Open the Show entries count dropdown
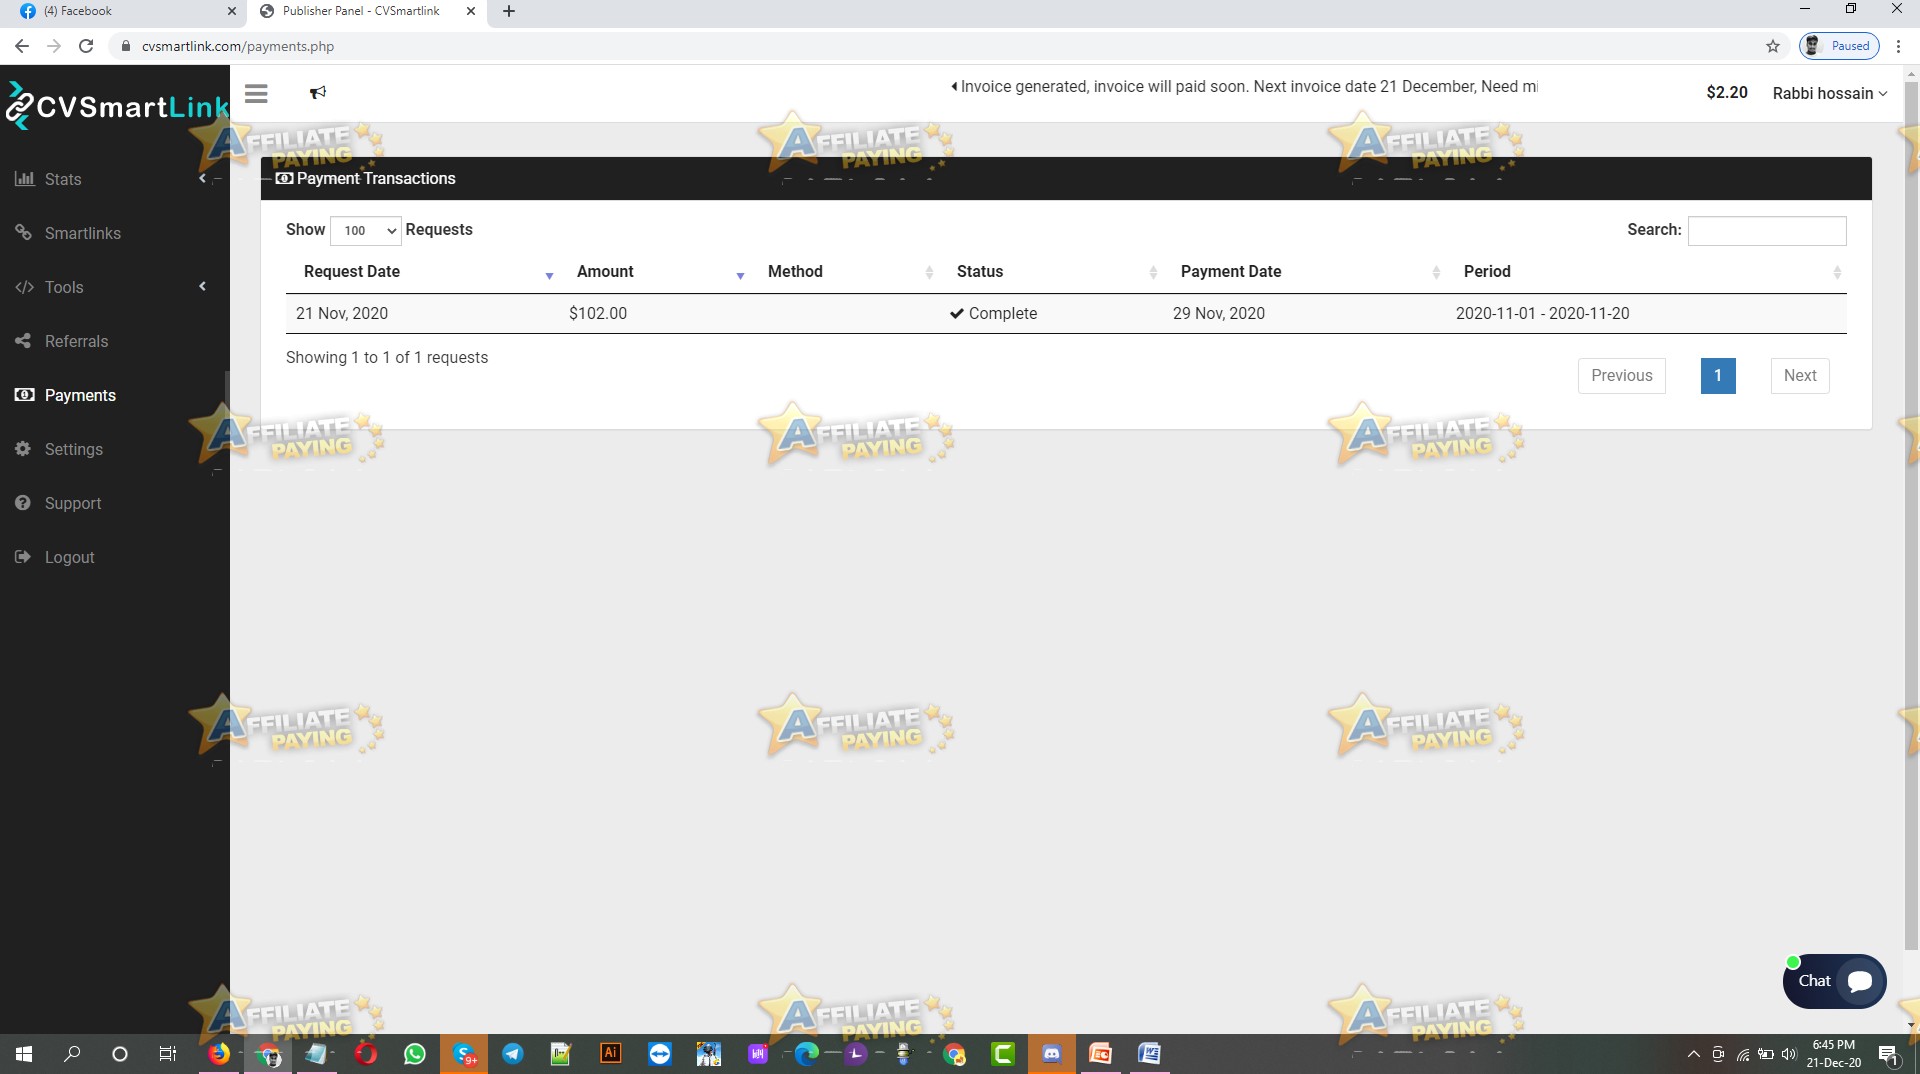Image resolution: width=1920 pixels, height=1074 pixels. coord(366,230)
